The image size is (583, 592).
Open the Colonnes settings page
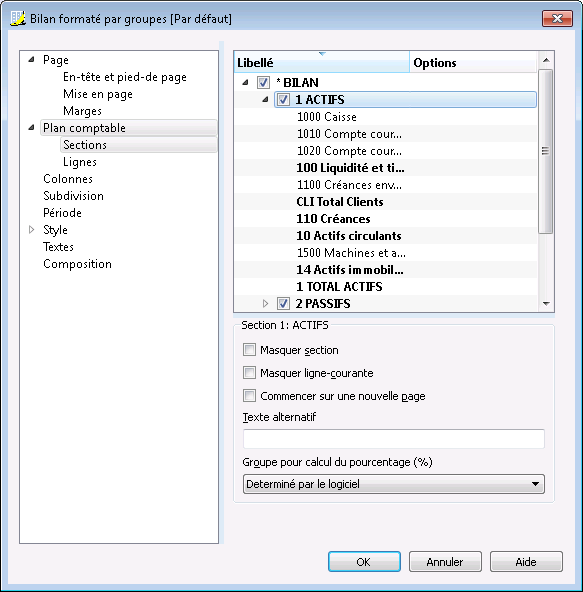68,179
